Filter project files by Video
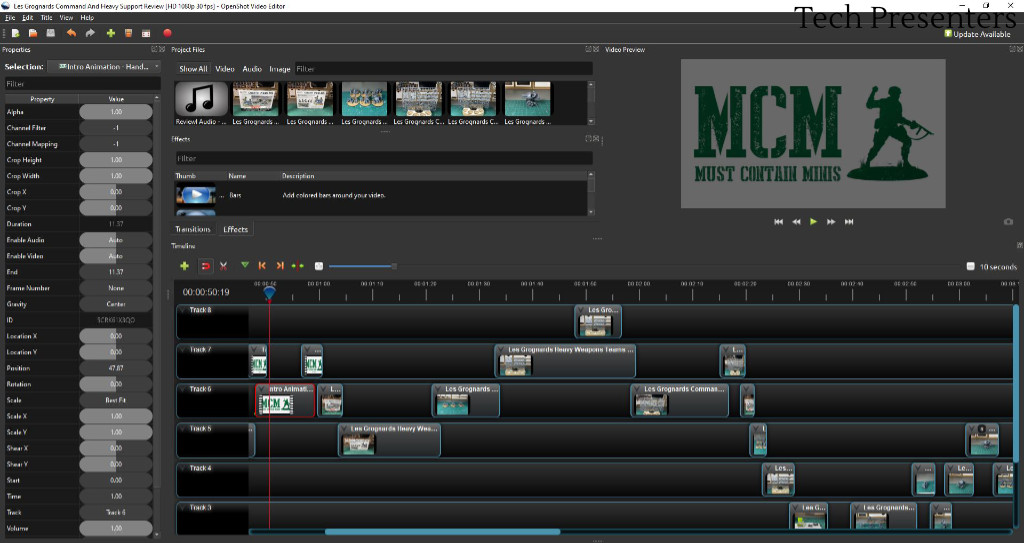Viewport: 1024px width, 543px height. pos(225,69)
